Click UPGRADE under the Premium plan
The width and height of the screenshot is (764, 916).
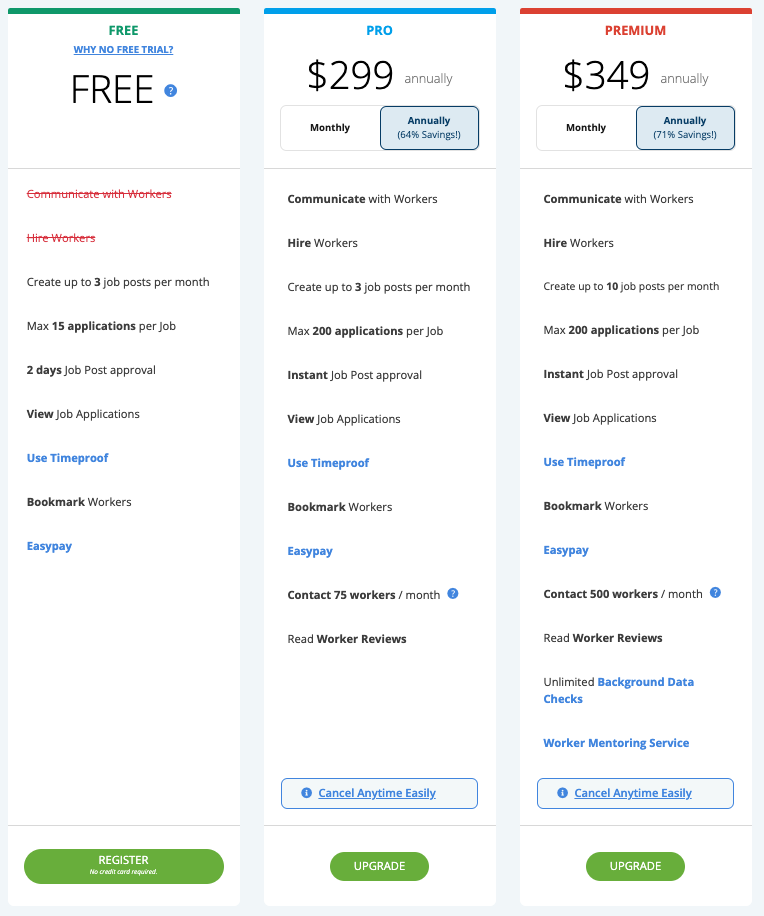tap(635, 866)
